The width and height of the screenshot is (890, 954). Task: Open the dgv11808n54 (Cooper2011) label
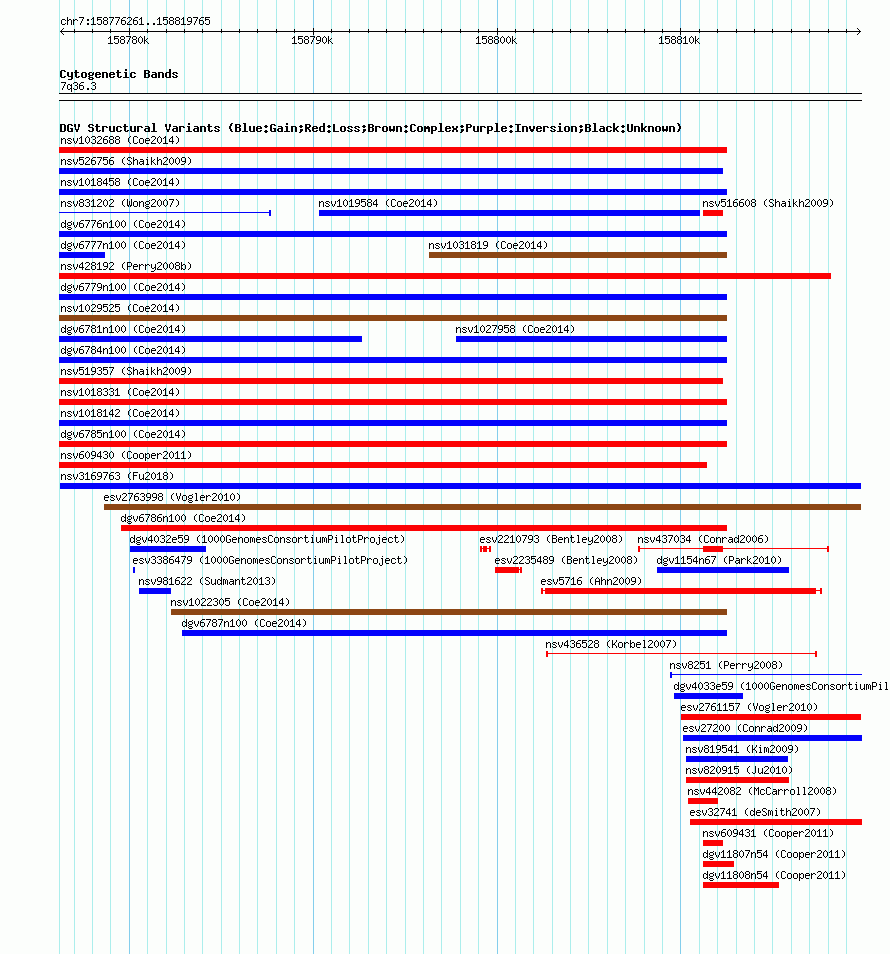(x=774, y=875)
